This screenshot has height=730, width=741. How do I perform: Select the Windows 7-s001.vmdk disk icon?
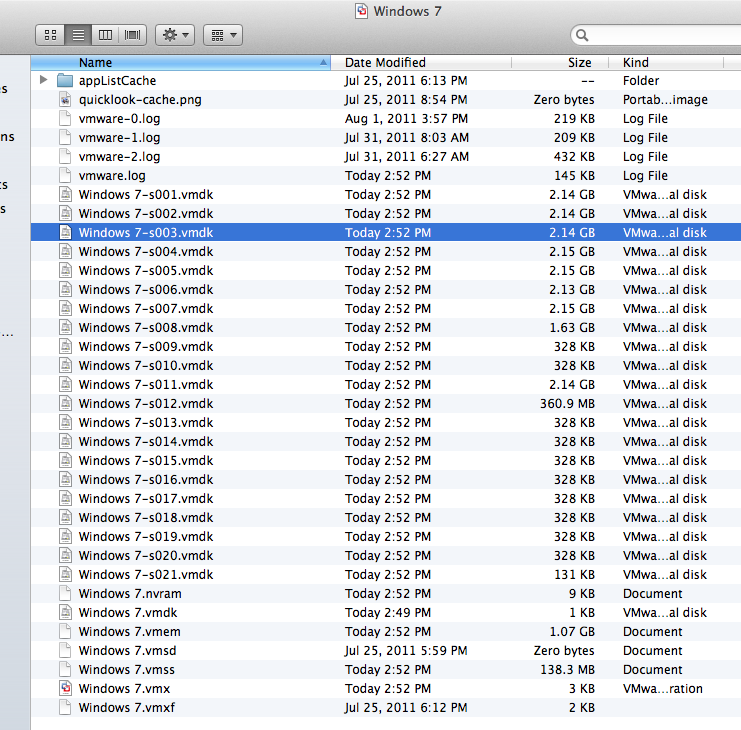(65, 195)
